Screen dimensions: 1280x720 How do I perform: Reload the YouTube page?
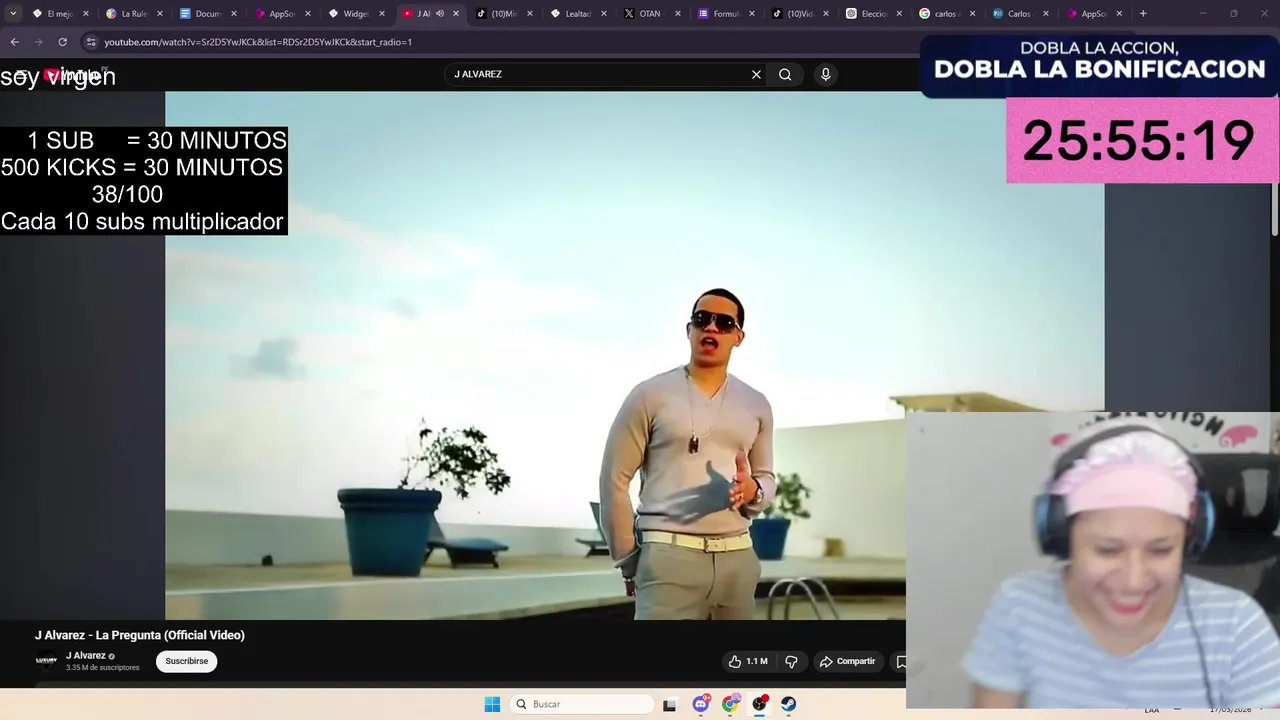click(62, 42)
